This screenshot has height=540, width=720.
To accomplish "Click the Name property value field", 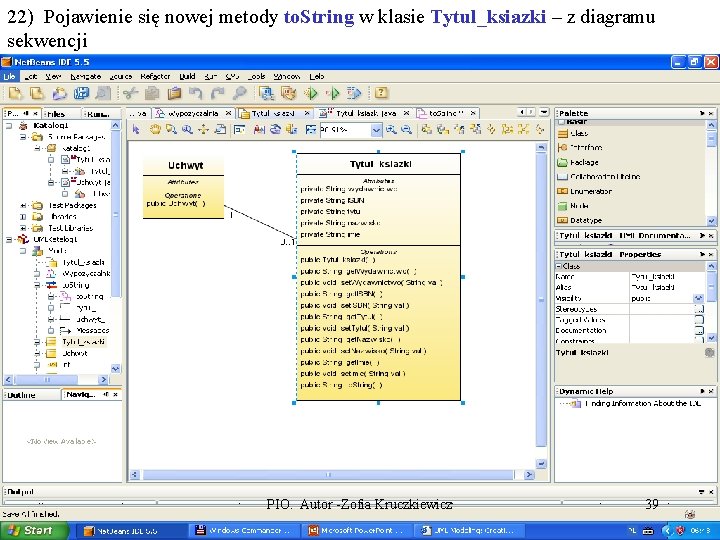I will click(667, 277).
